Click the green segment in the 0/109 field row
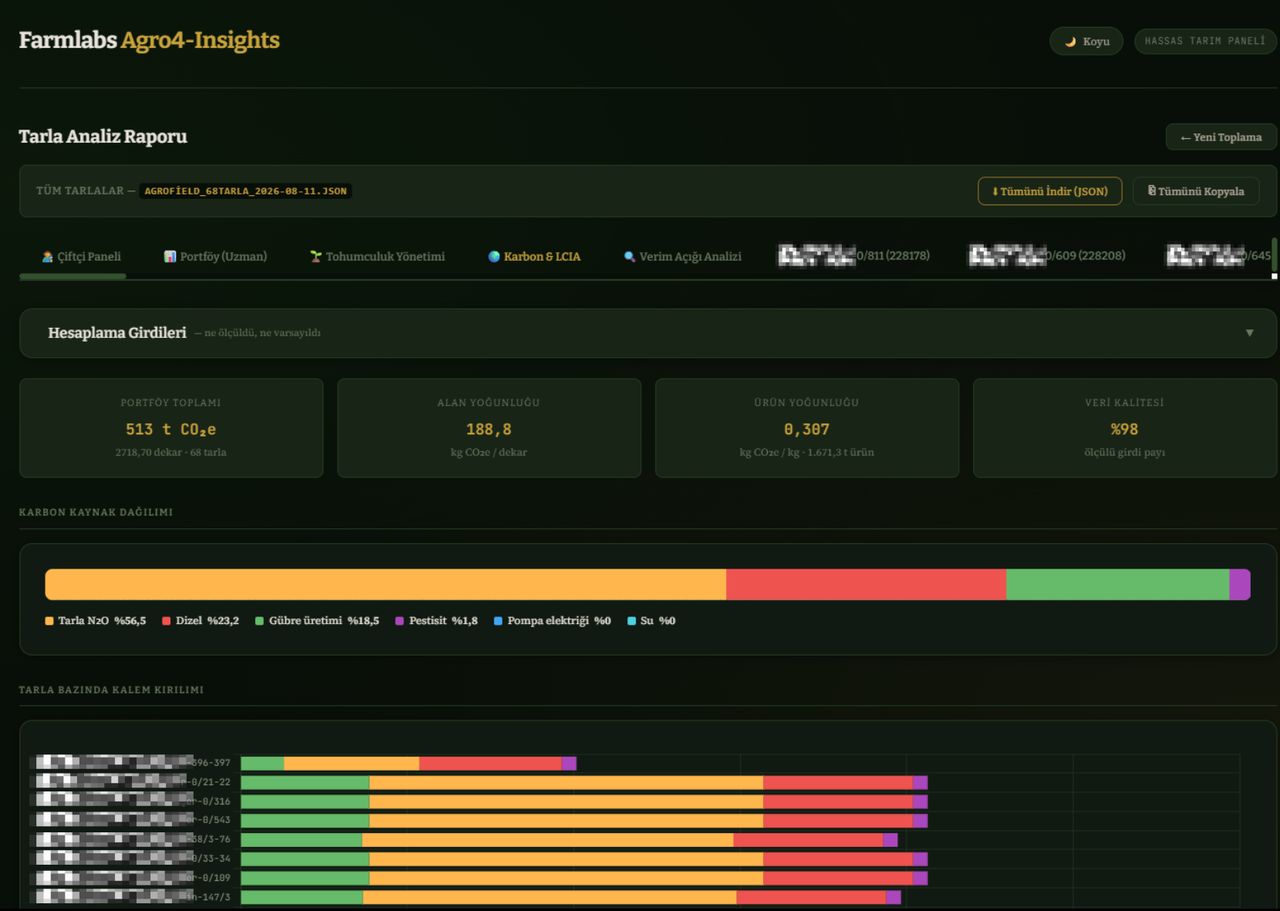Screen dimensions: 1280x911 305,878
